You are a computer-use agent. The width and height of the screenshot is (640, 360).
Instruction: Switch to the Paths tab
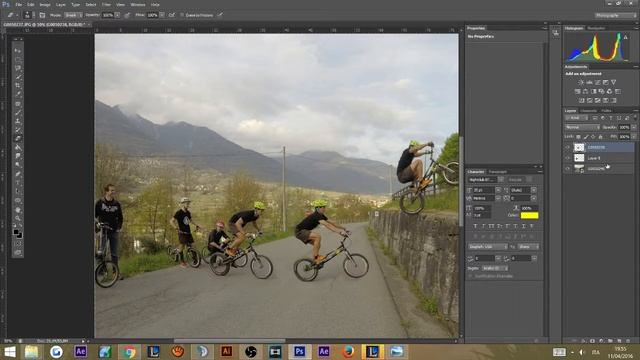(x=607, y=111)
